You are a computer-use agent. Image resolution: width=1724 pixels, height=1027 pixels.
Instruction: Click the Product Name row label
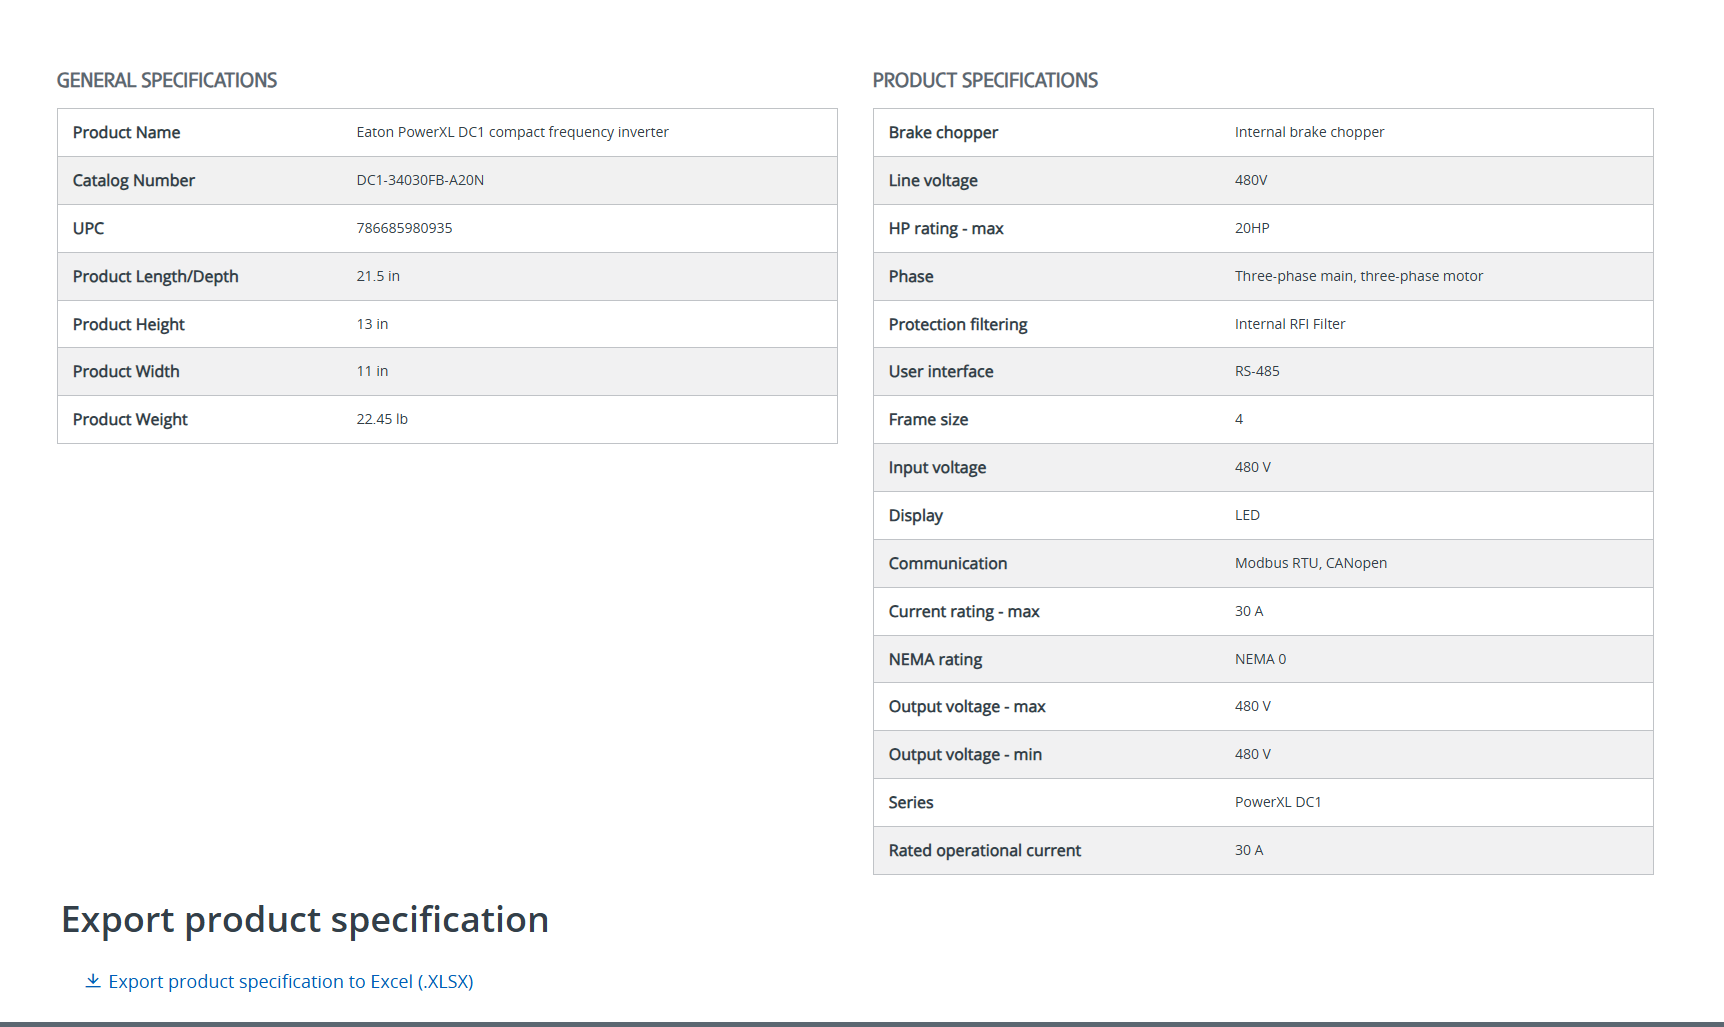point(126,132)
